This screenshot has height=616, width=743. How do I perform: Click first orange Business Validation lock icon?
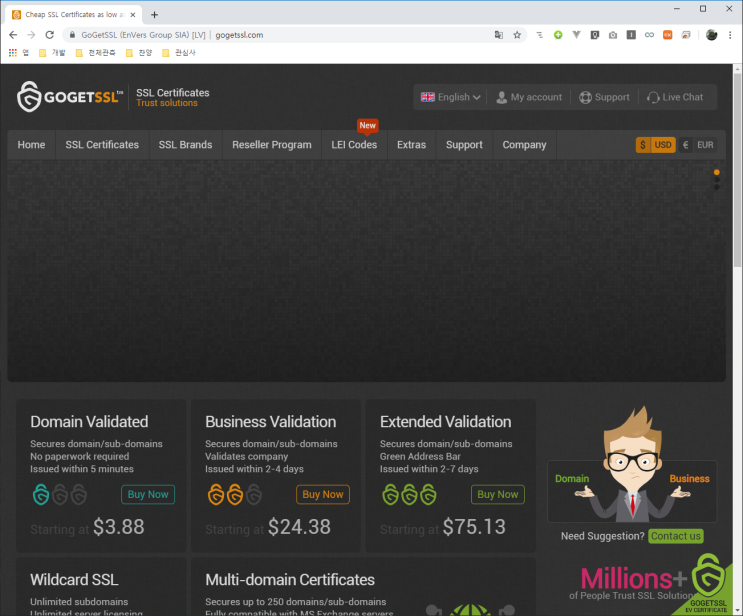click(216, 494)
